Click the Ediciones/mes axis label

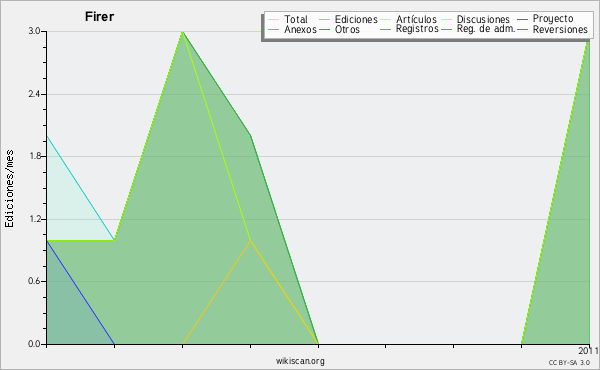[9, 188]
